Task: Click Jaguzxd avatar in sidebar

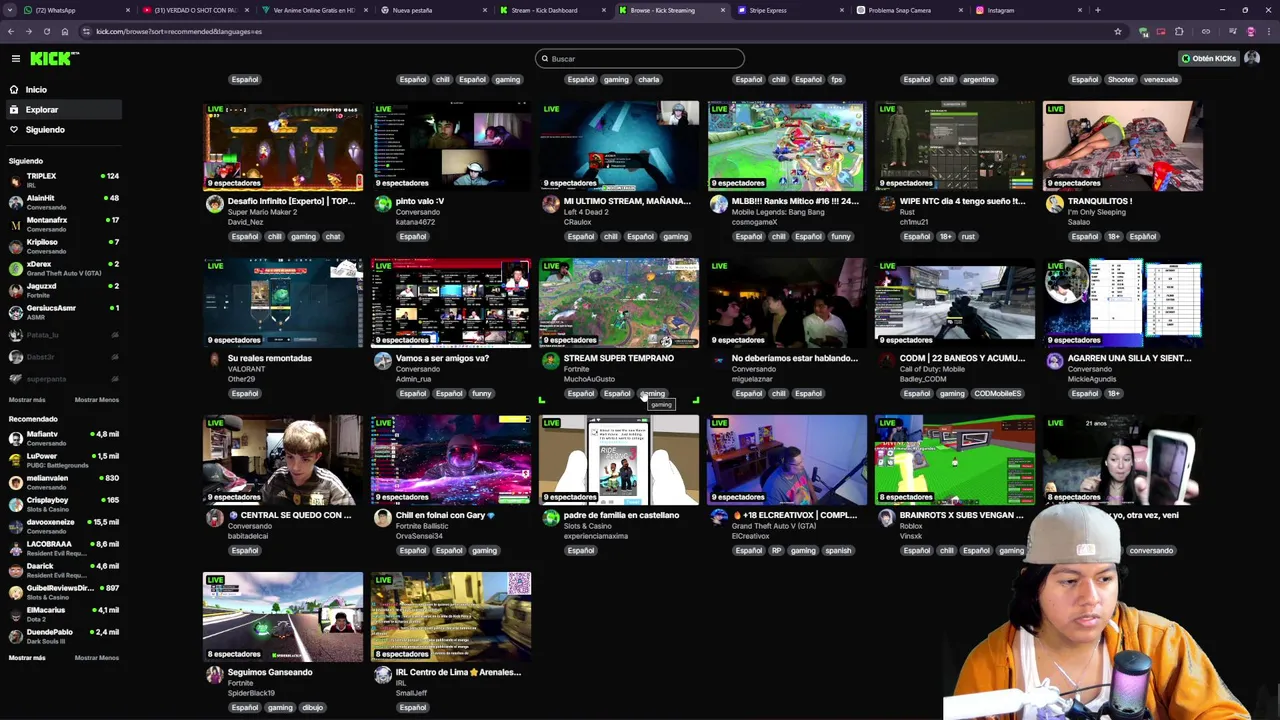Action: 15,290
